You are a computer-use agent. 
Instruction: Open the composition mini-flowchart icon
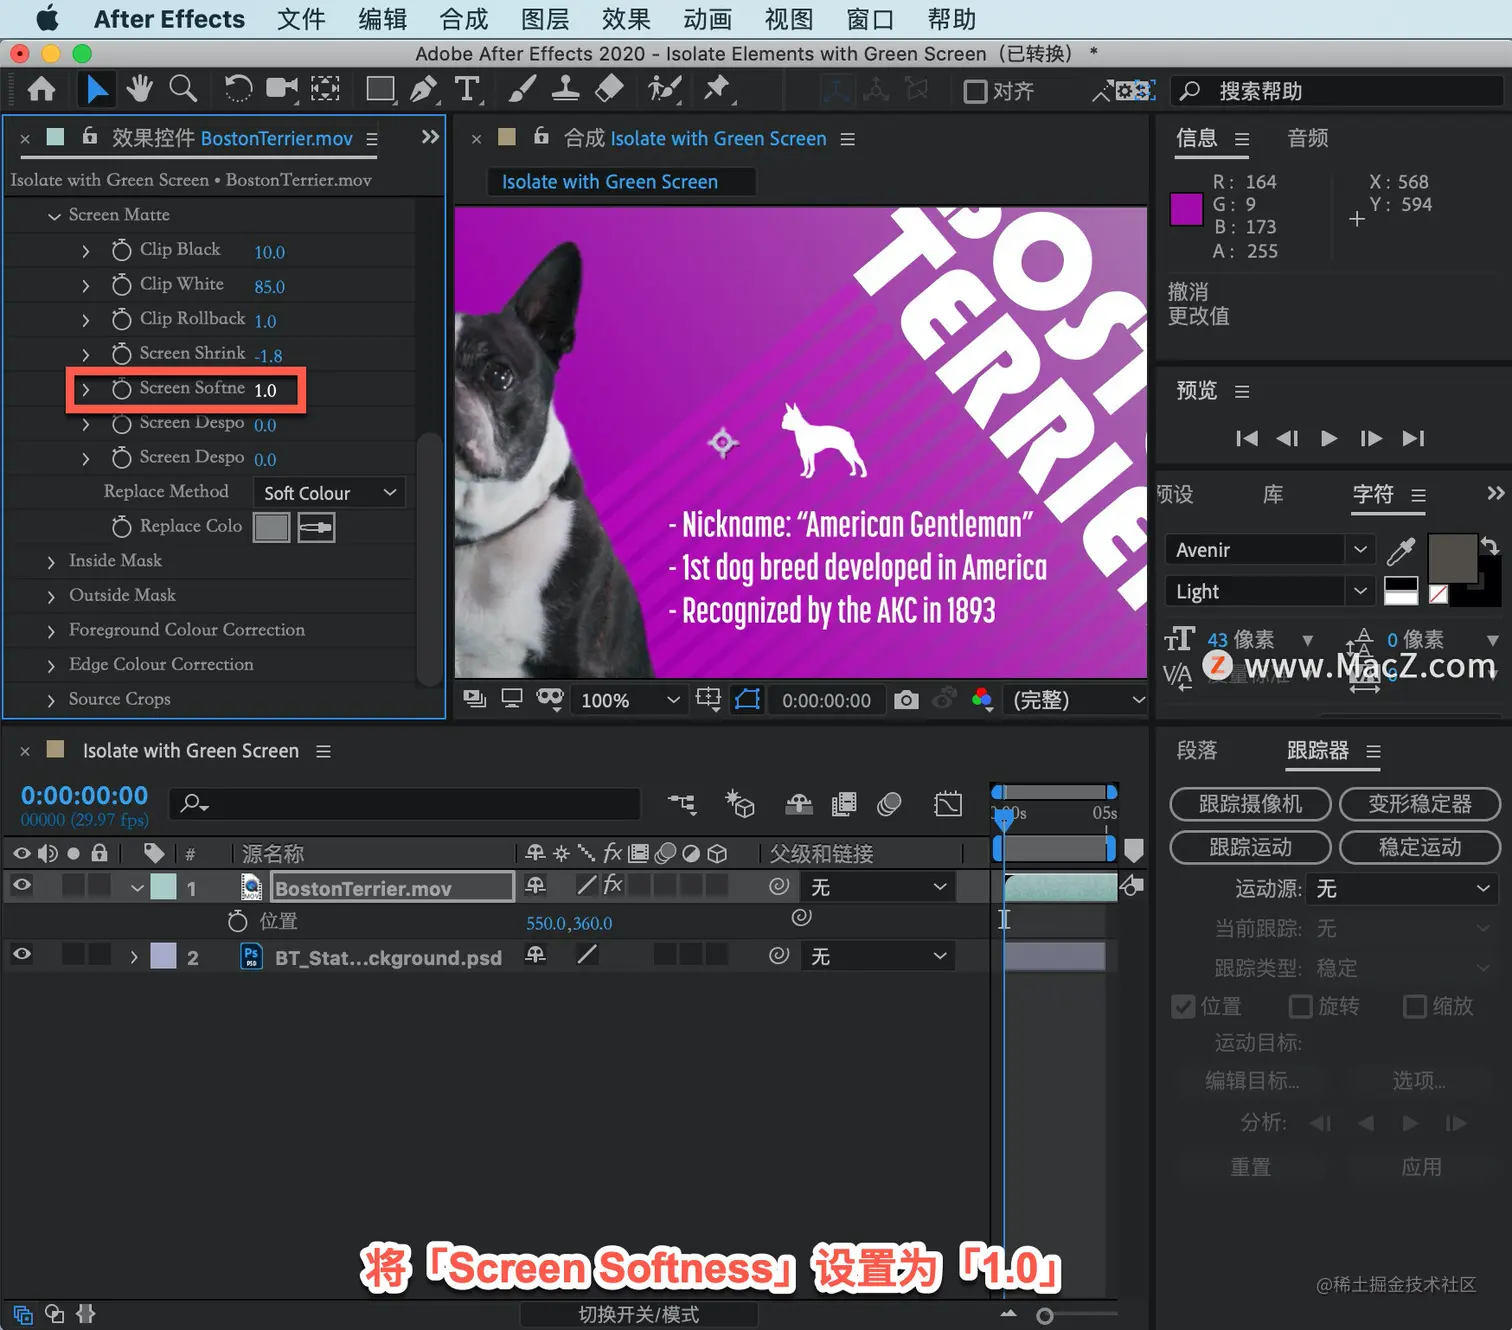pos(682,803)
